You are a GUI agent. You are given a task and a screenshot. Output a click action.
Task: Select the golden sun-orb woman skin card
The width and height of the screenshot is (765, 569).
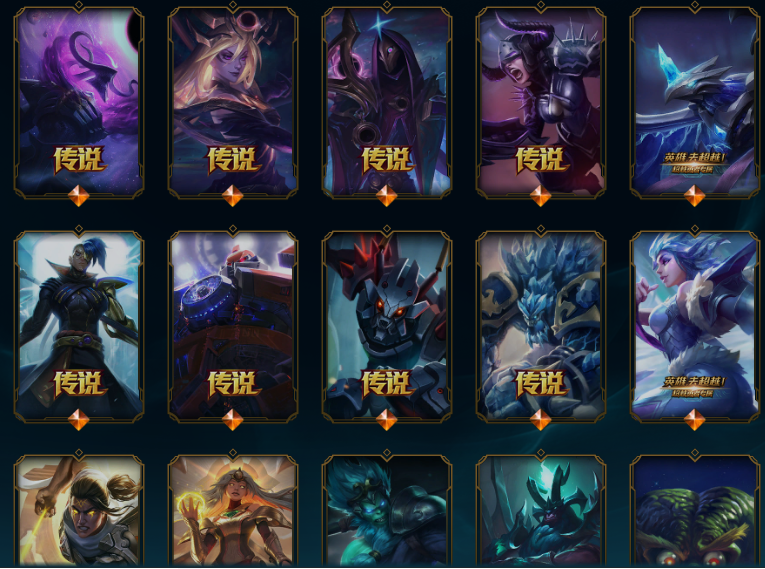233,510
